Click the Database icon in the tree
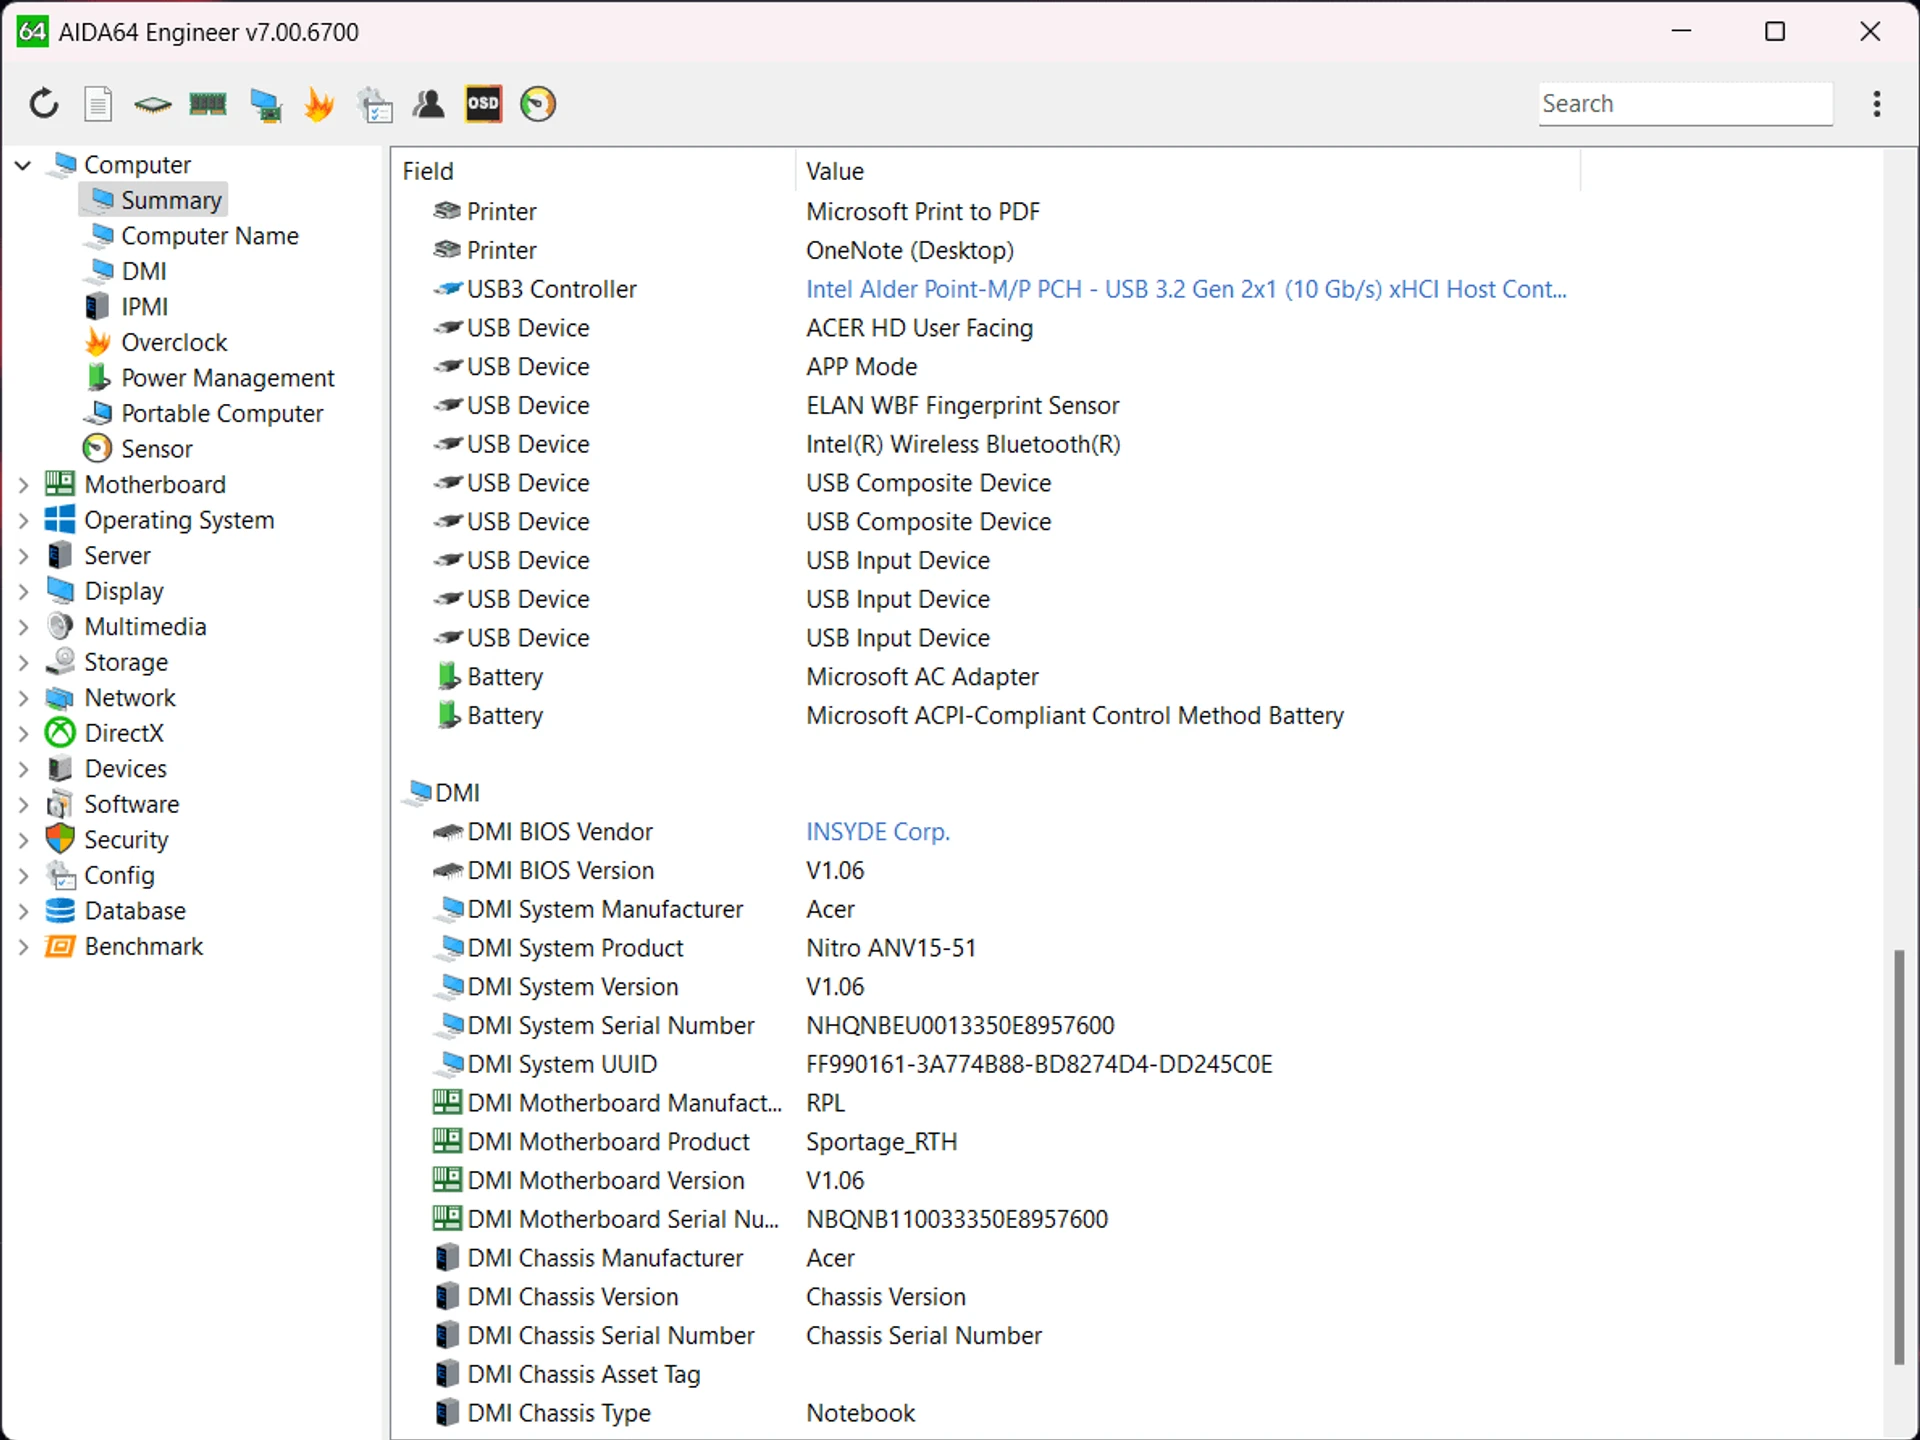1920x1440 pixels. point(60,910)
